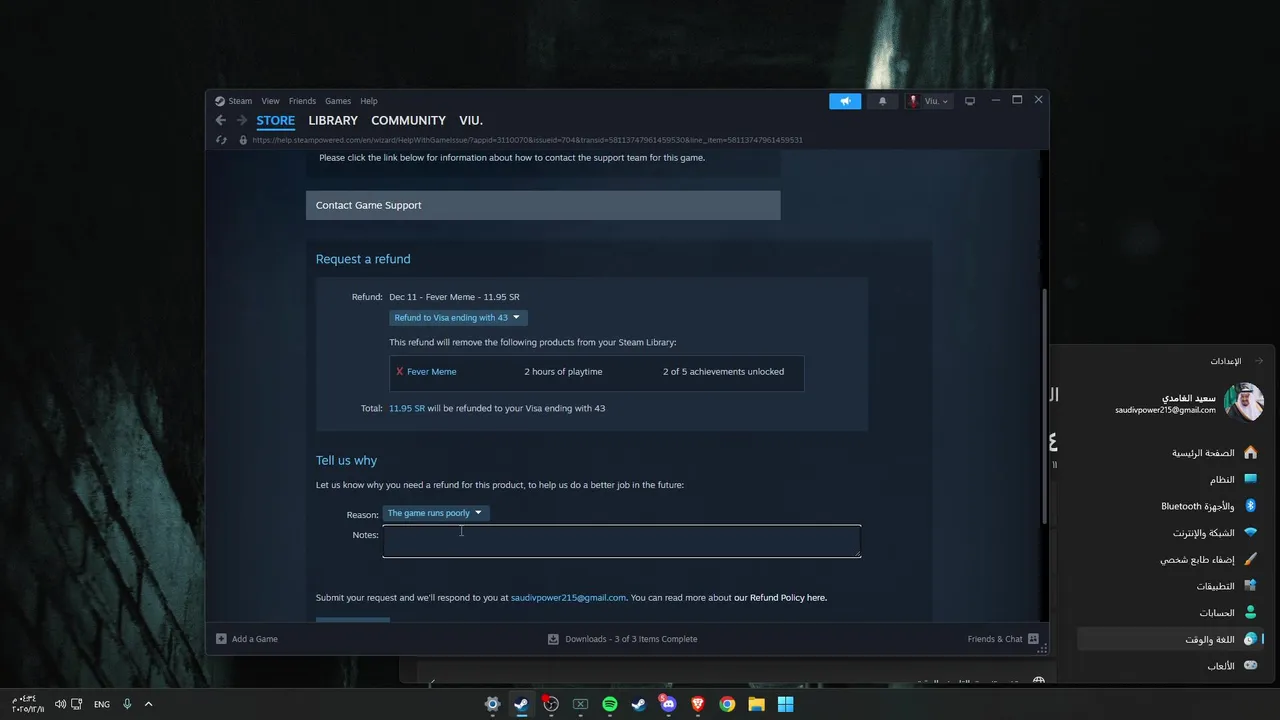The image size is (1280, 720).
Task: Open the Friends menu
Action: (x=302, y=101)
